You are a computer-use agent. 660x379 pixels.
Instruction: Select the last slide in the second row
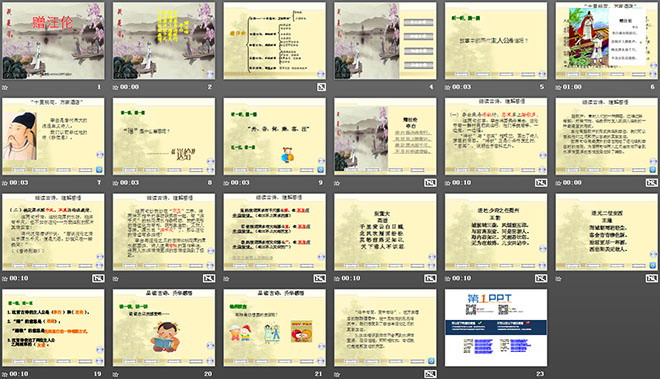tap(607, 136)
